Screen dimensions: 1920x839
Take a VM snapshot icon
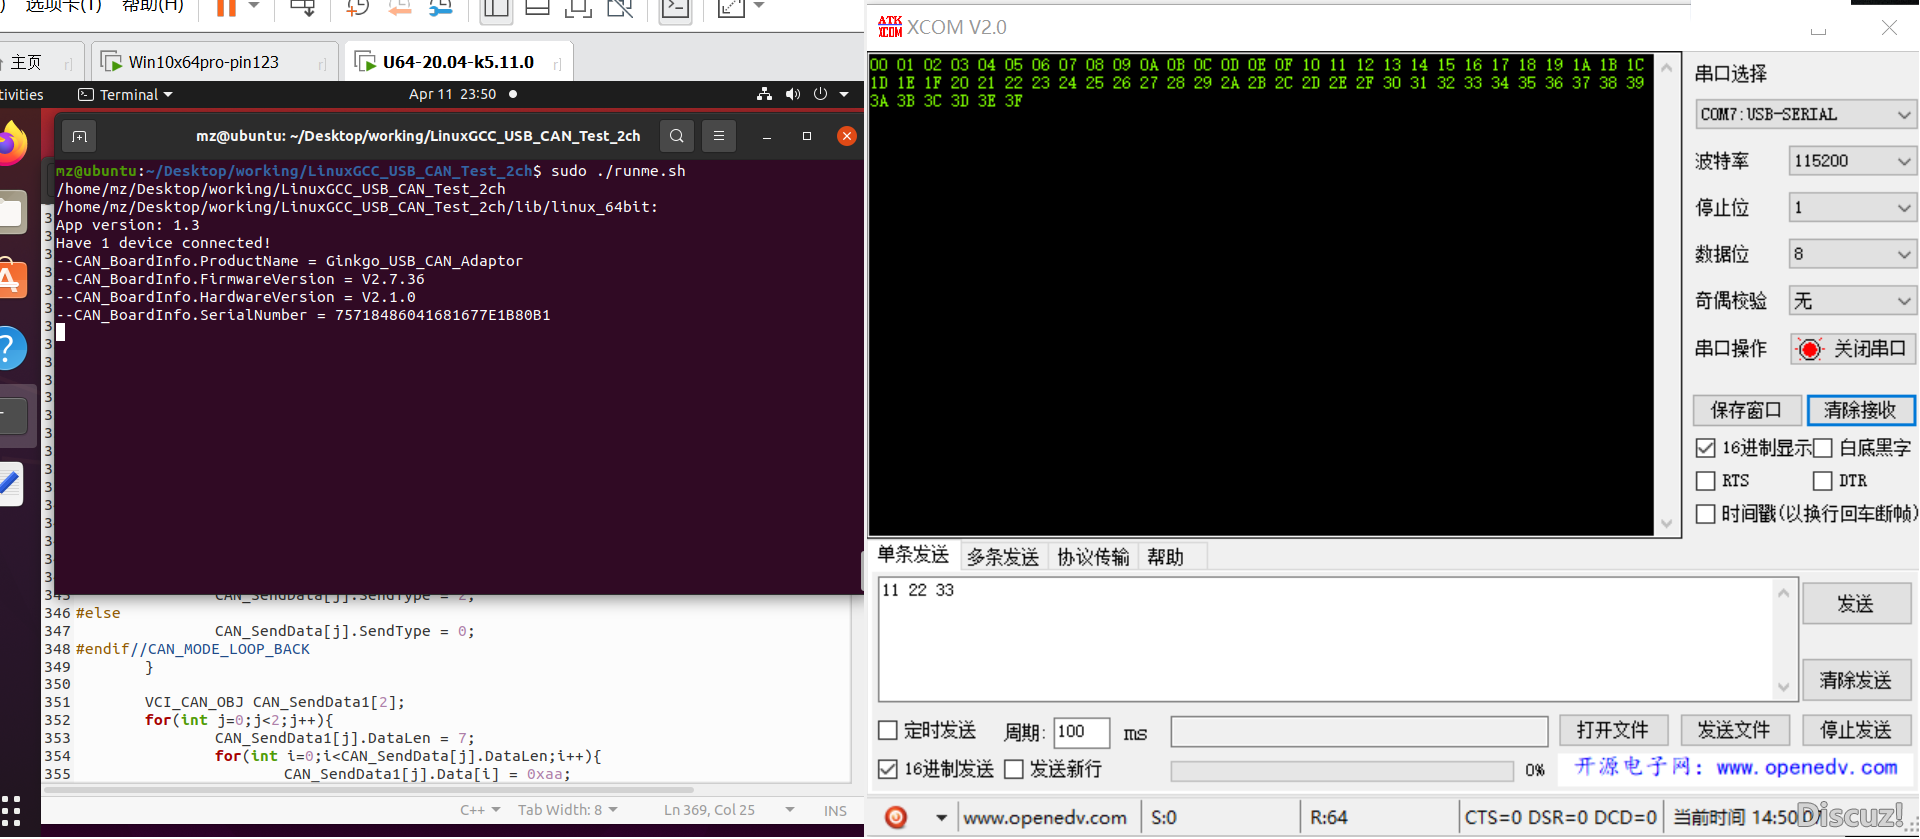358,8
